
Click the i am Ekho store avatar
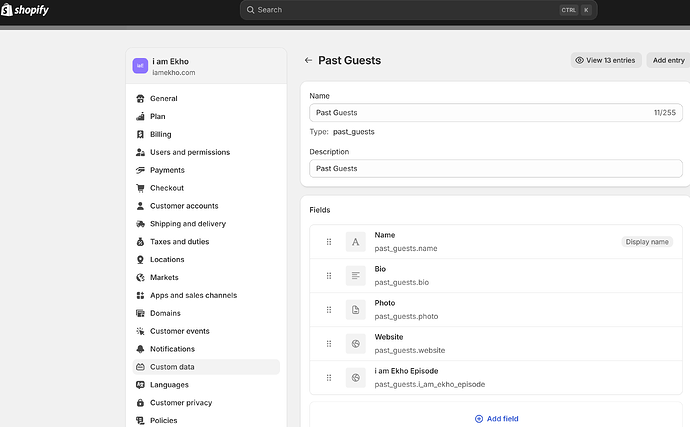[140, 67]
